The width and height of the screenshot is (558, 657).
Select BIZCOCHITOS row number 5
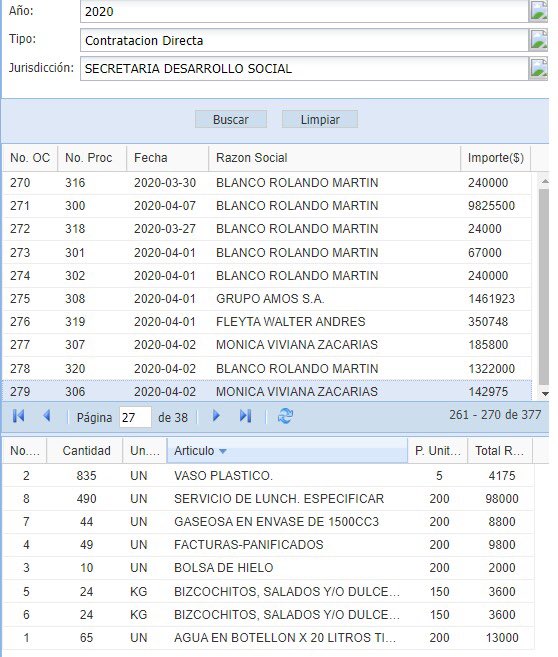[269, 592]
